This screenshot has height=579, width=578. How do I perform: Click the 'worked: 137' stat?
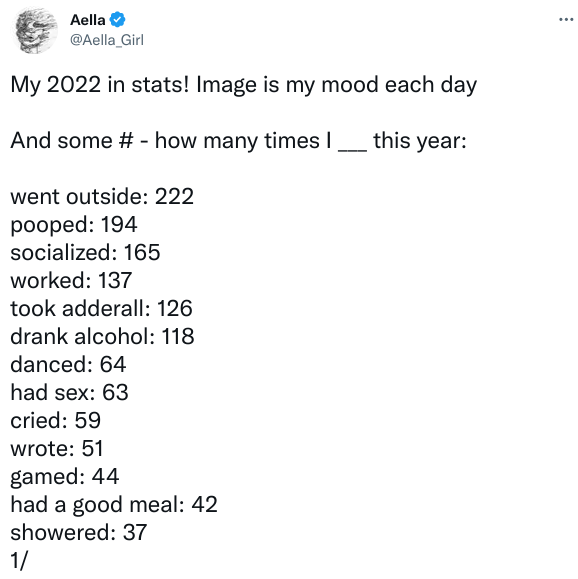coord(71,281)
